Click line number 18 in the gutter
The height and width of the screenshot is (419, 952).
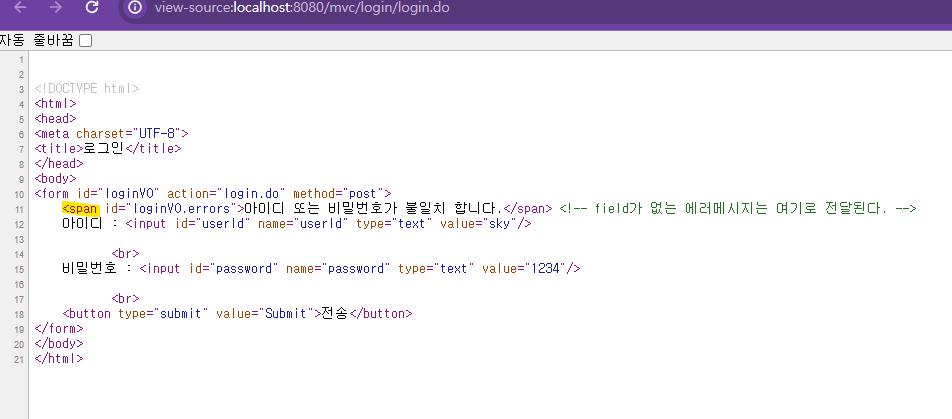point(19,315)
